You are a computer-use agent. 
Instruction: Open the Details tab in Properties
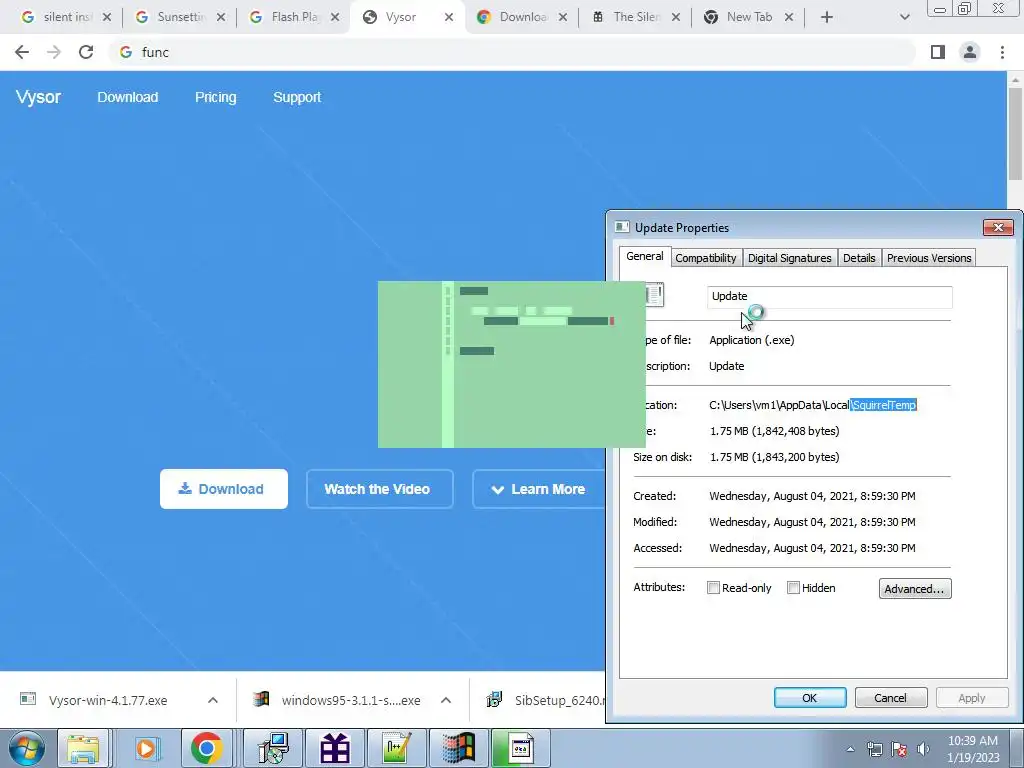pos(859,258)
